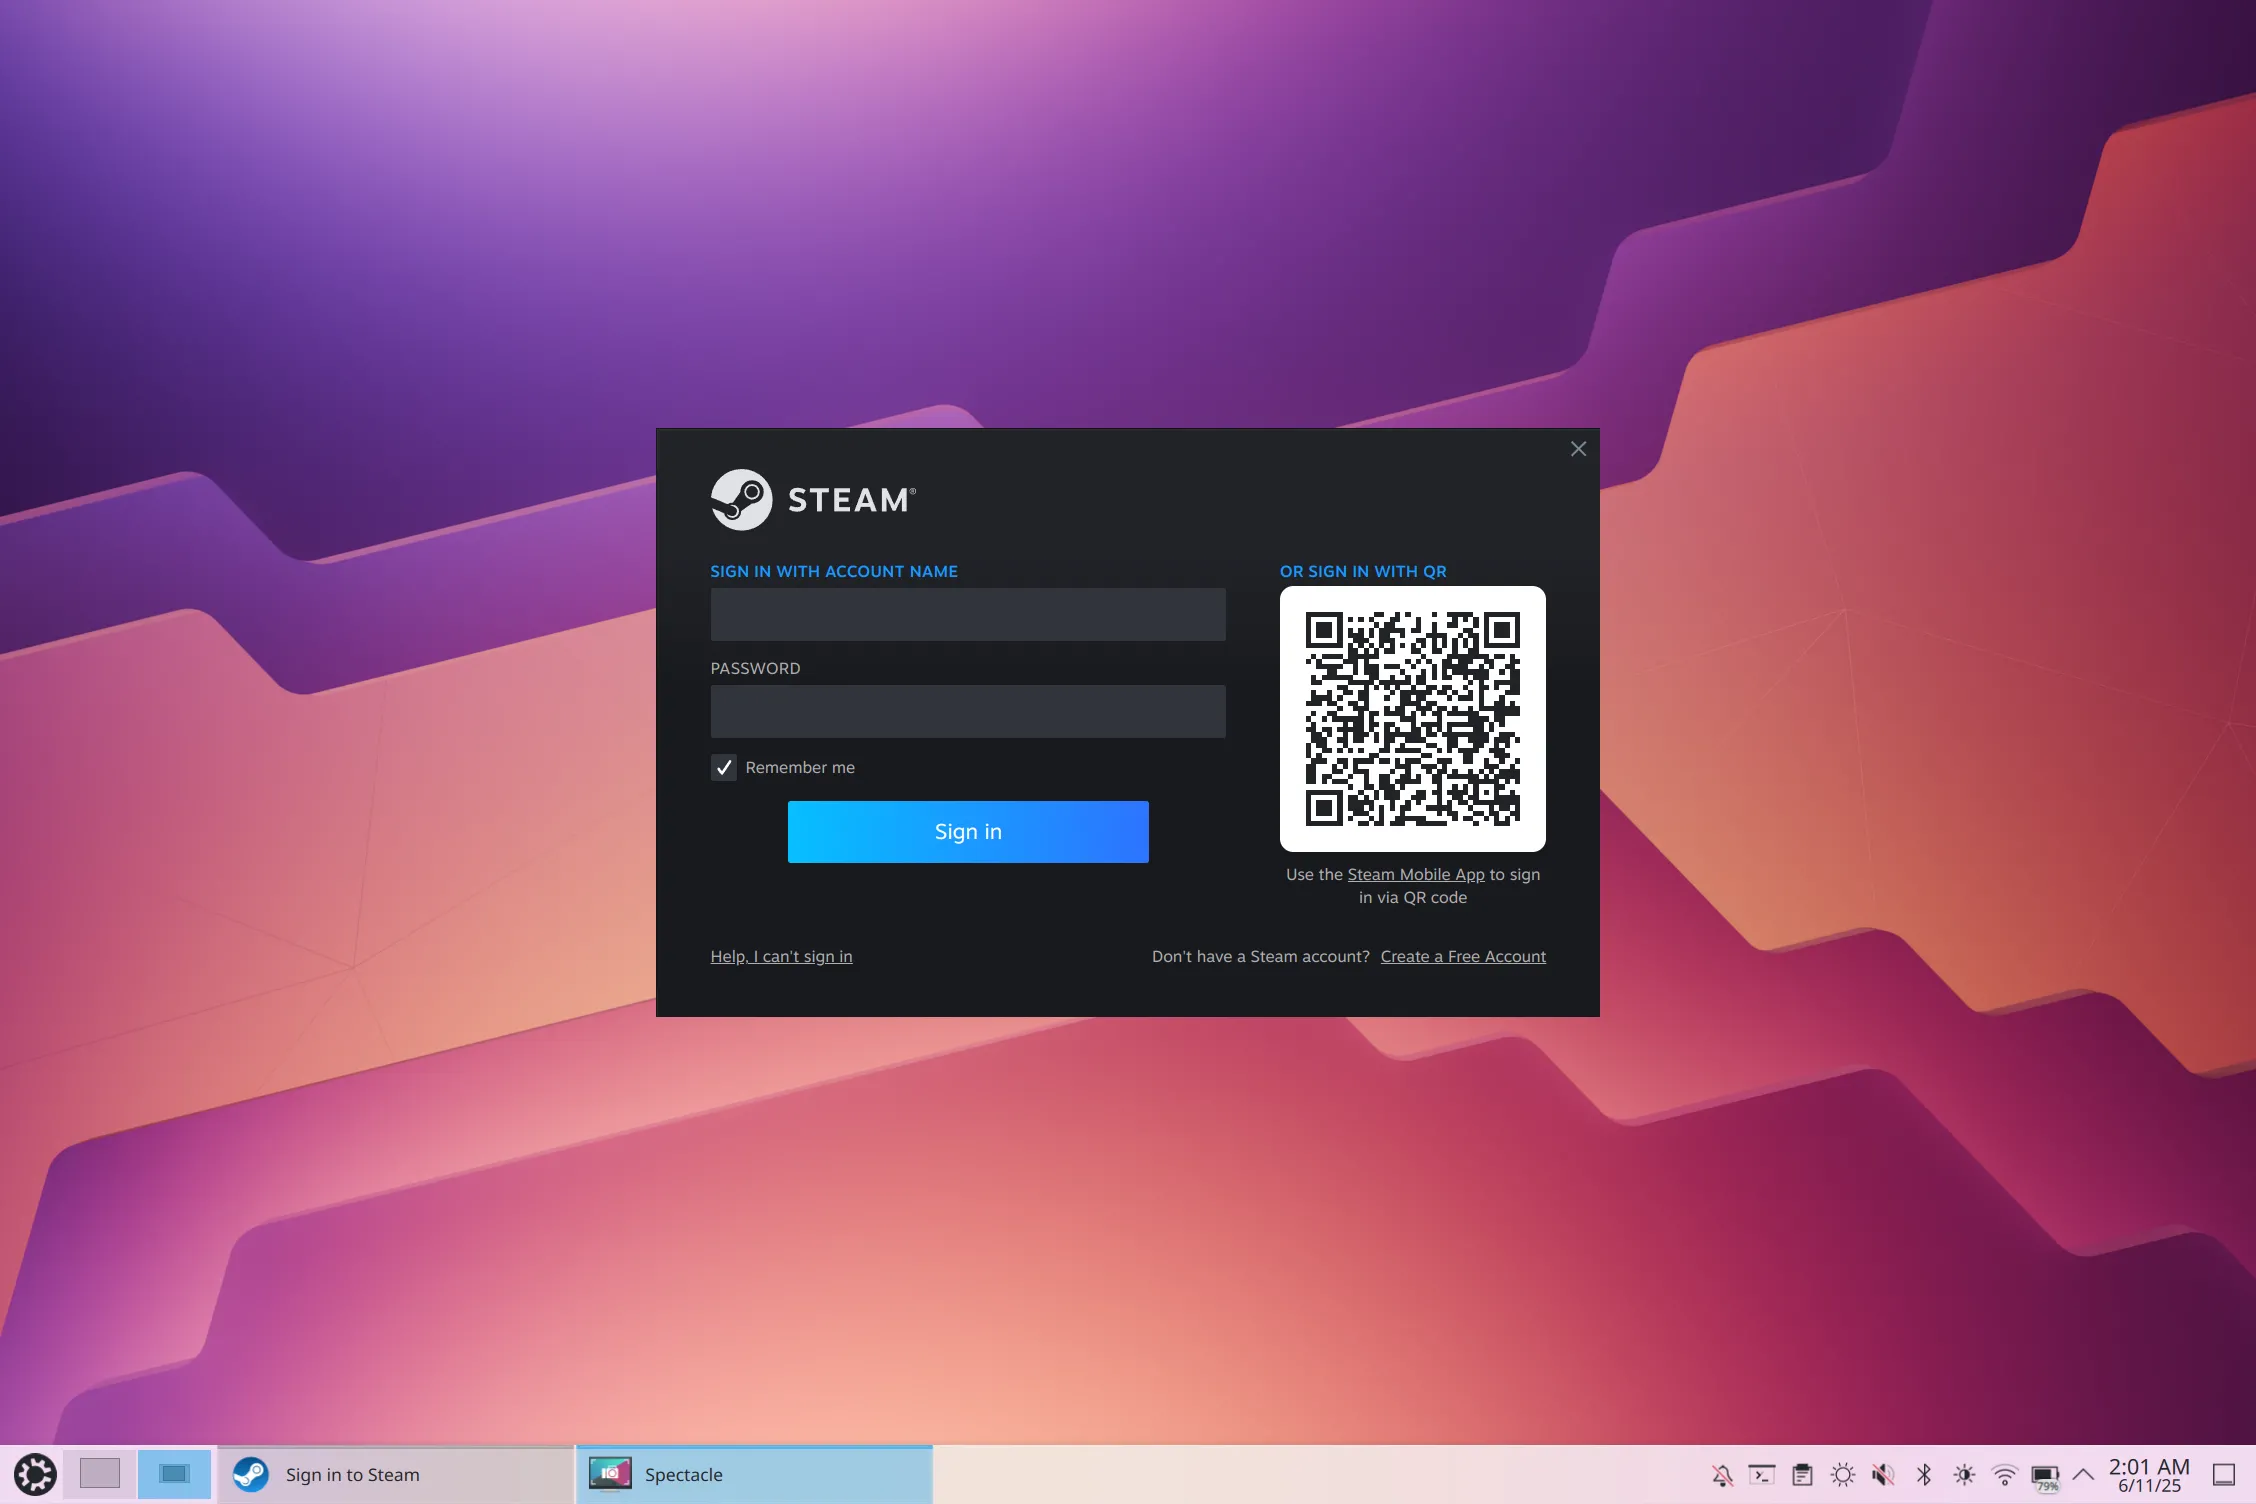Click Help, I can't sign in
The image size is (2256, 1504).
click(781, 956)
